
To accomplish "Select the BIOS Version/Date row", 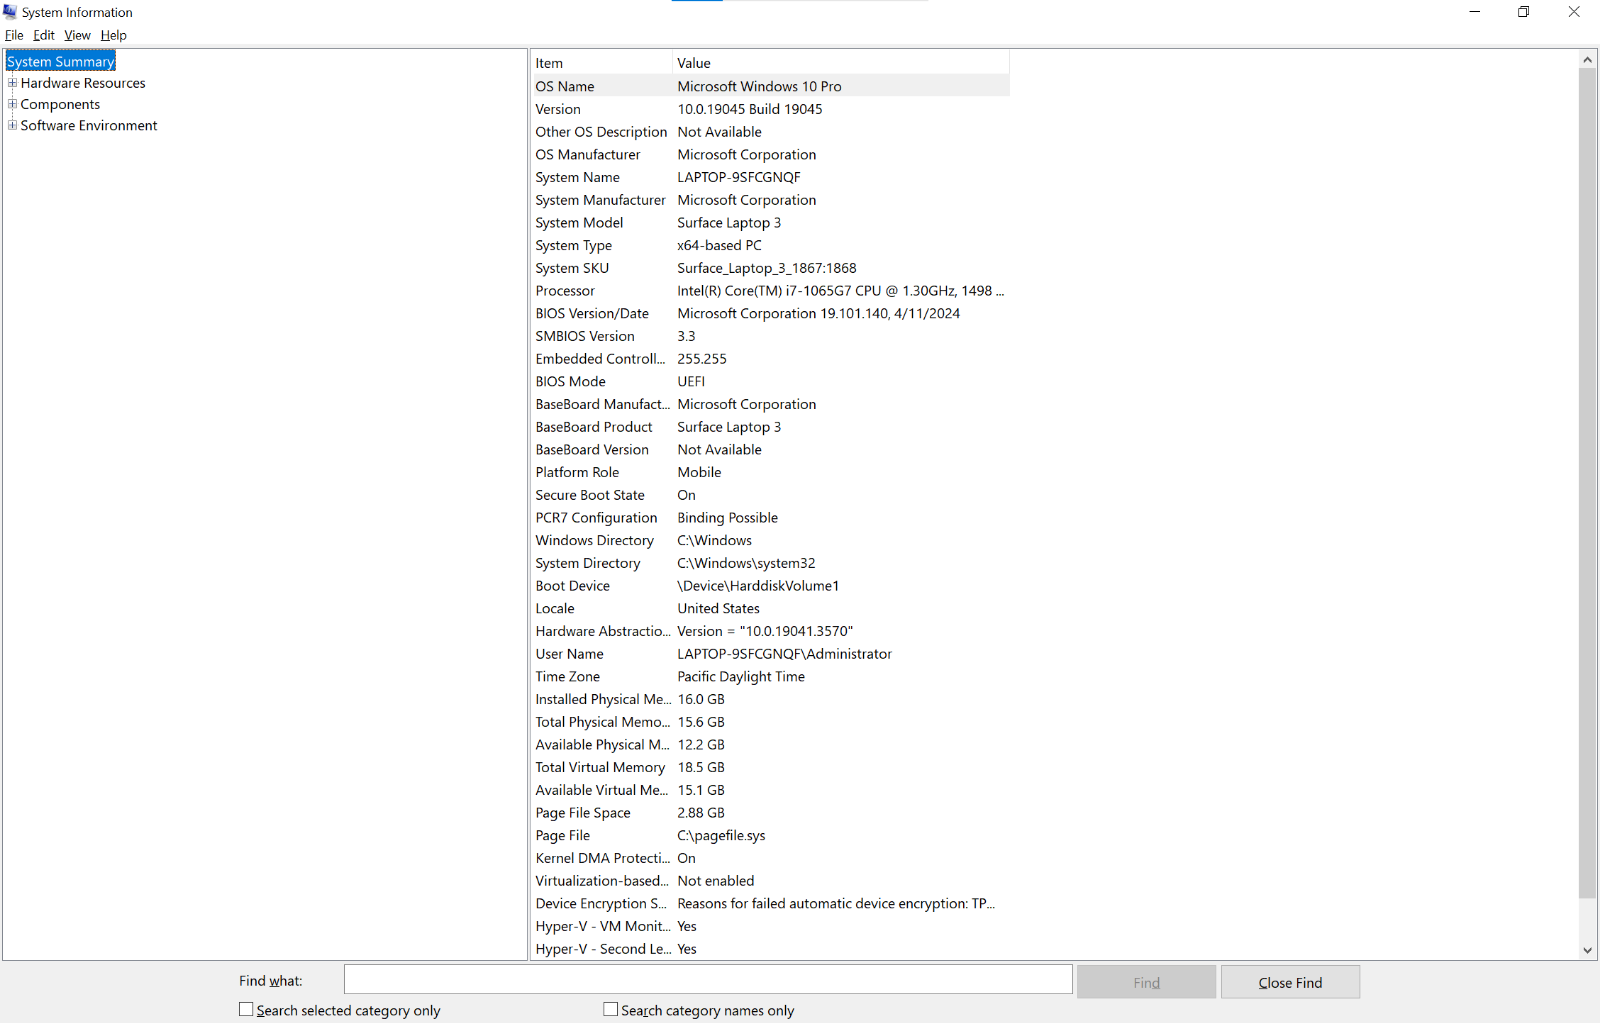I will (x=770, y=313).
